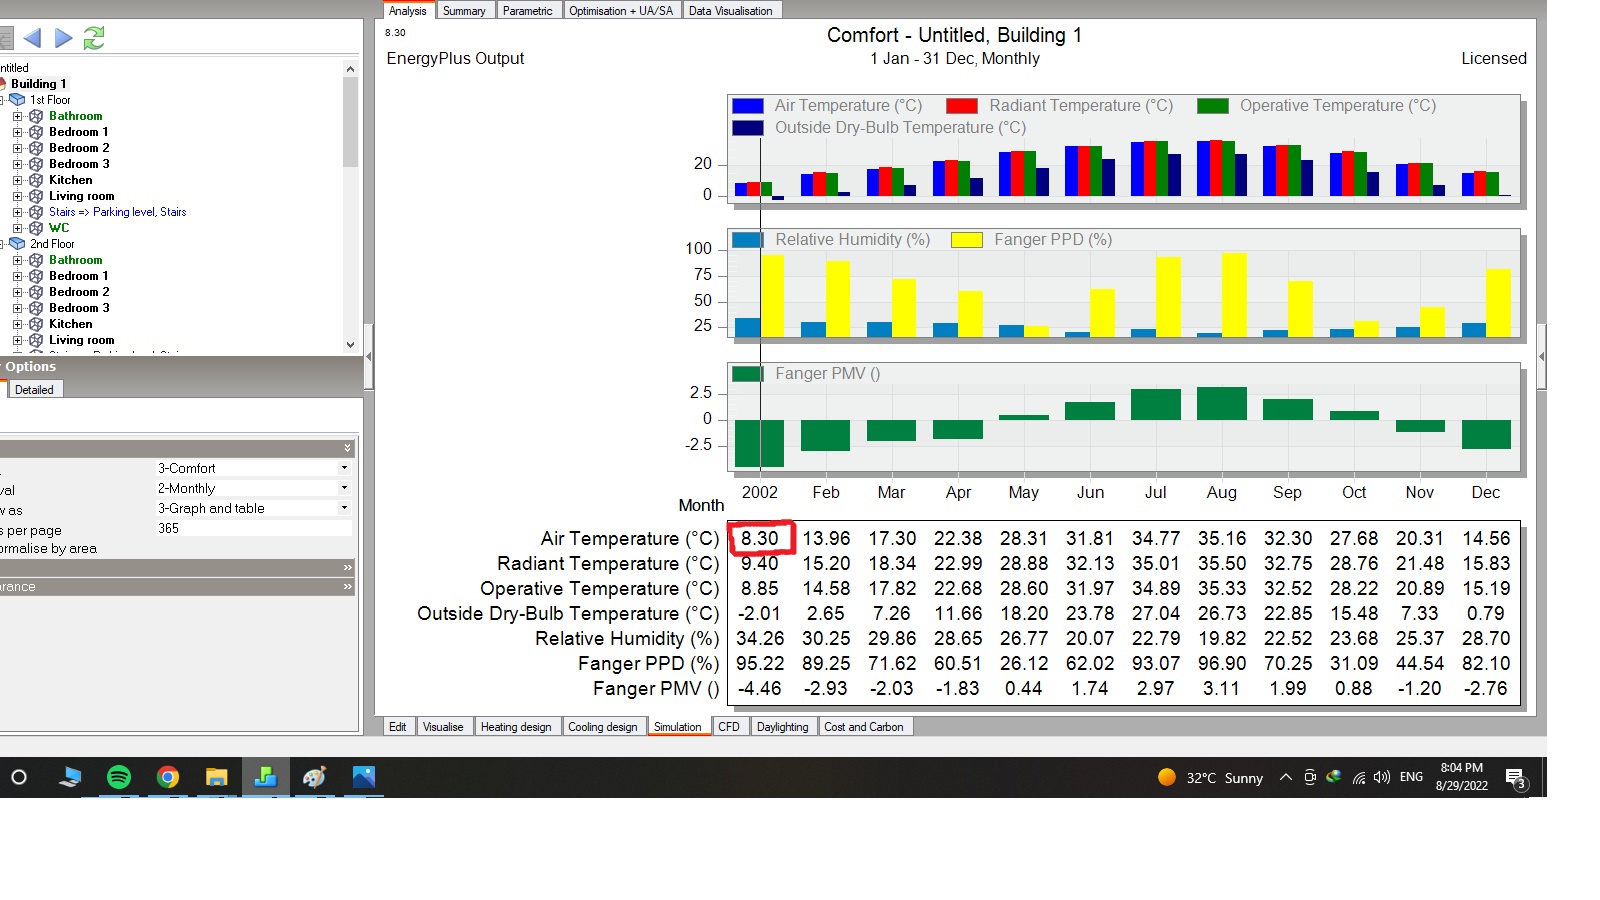1600x900 pixels.
Task: Expand the 1st Floor Kitchen tree node
Action: tap(17, 180)
